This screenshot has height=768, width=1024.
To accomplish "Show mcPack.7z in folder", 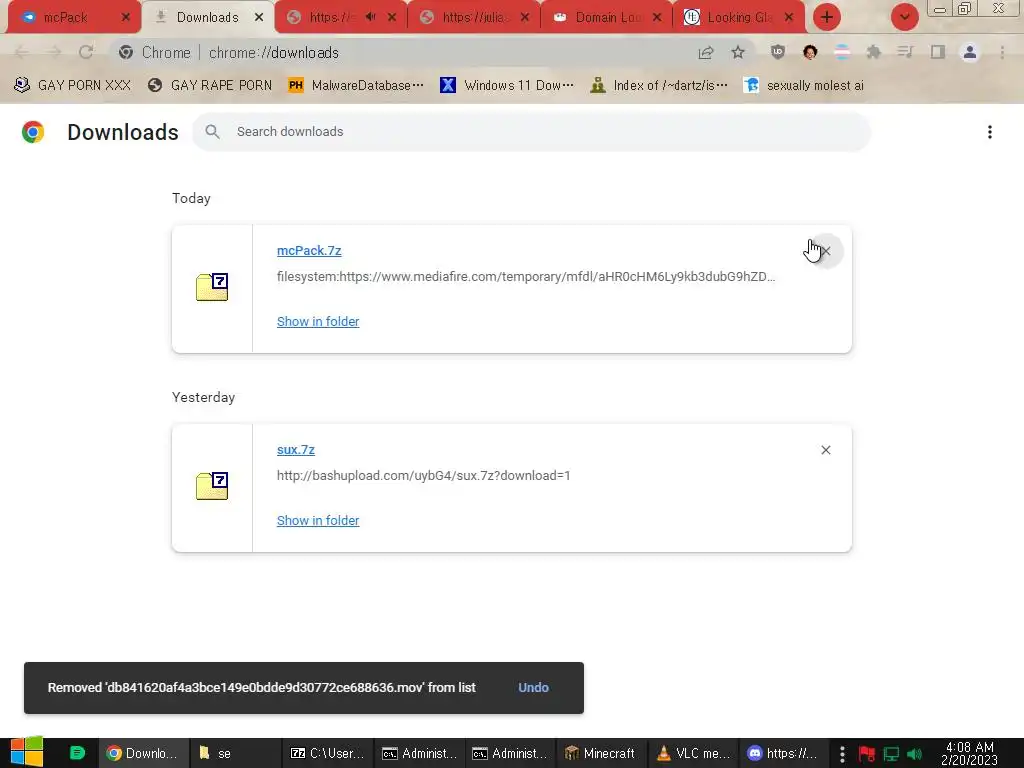I will 318,321.
